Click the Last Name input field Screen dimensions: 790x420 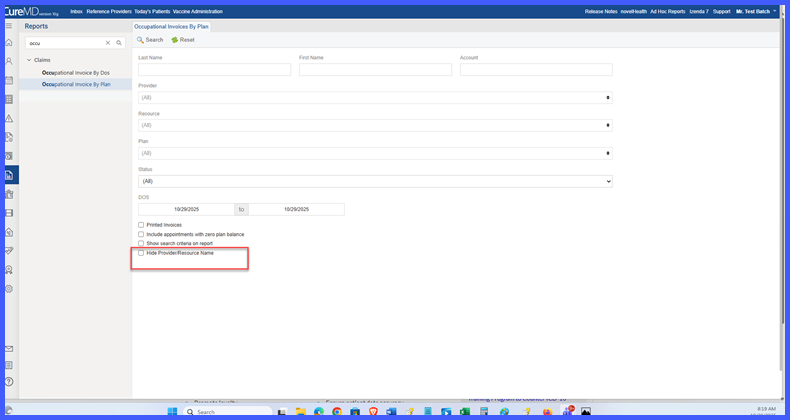pyautogui.click(x=215, y=69)
